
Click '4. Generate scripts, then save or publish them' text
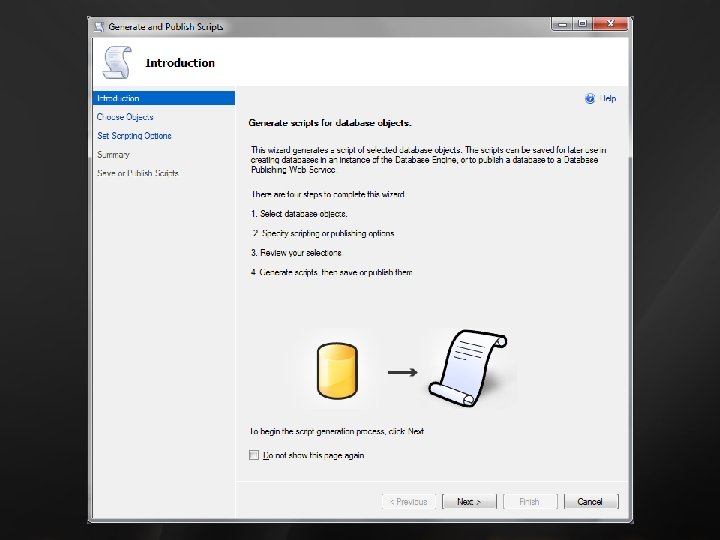[332, 272]
